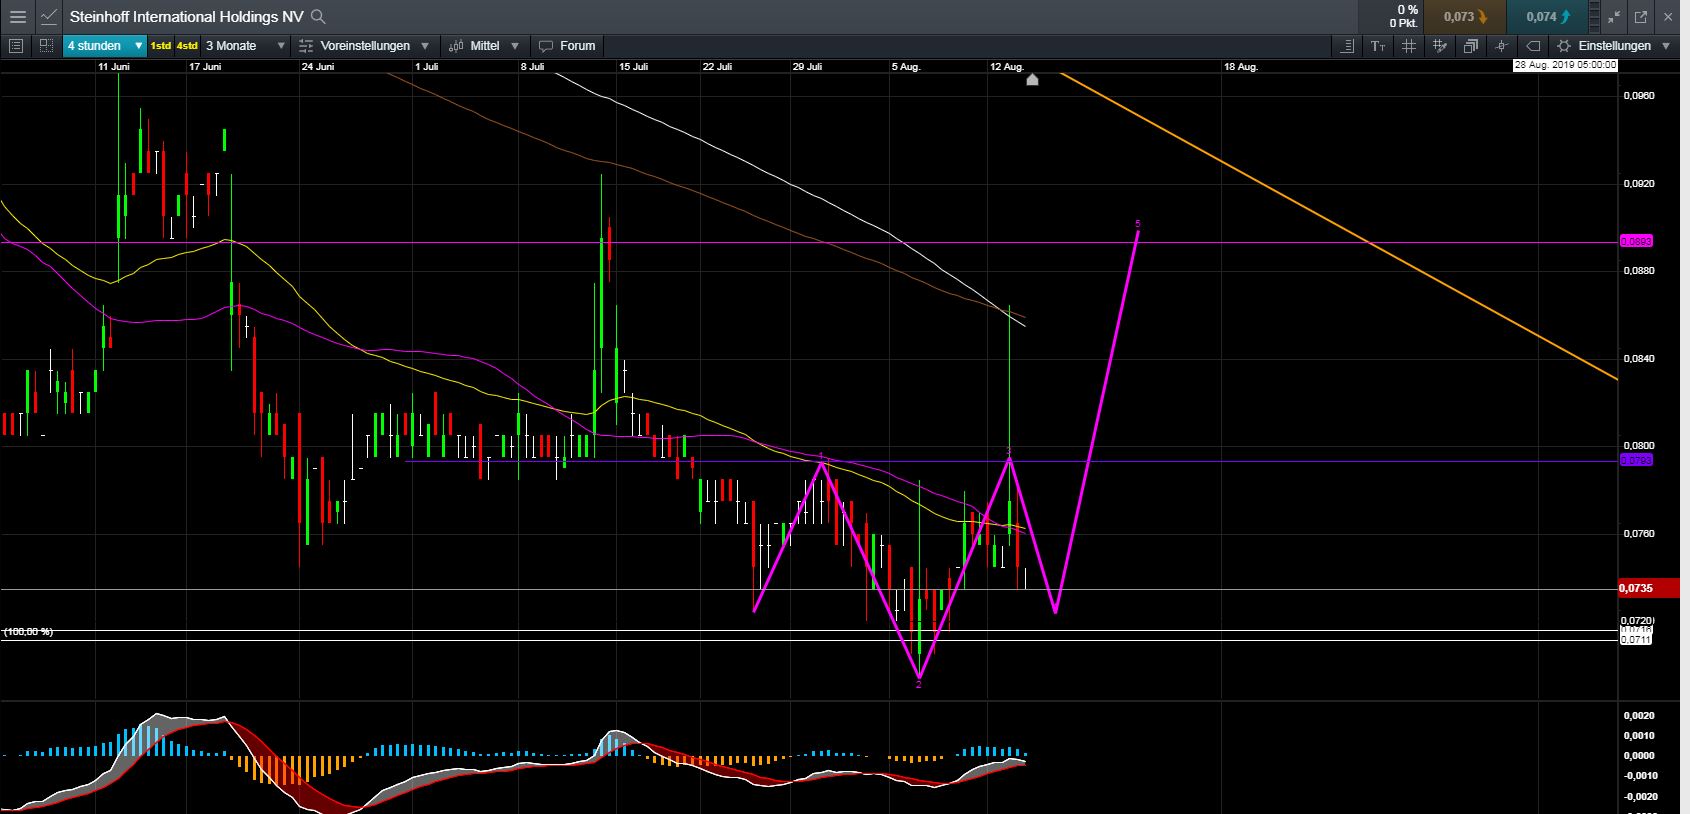
Task: Open the Forum link
Action: tap(578, 46)
